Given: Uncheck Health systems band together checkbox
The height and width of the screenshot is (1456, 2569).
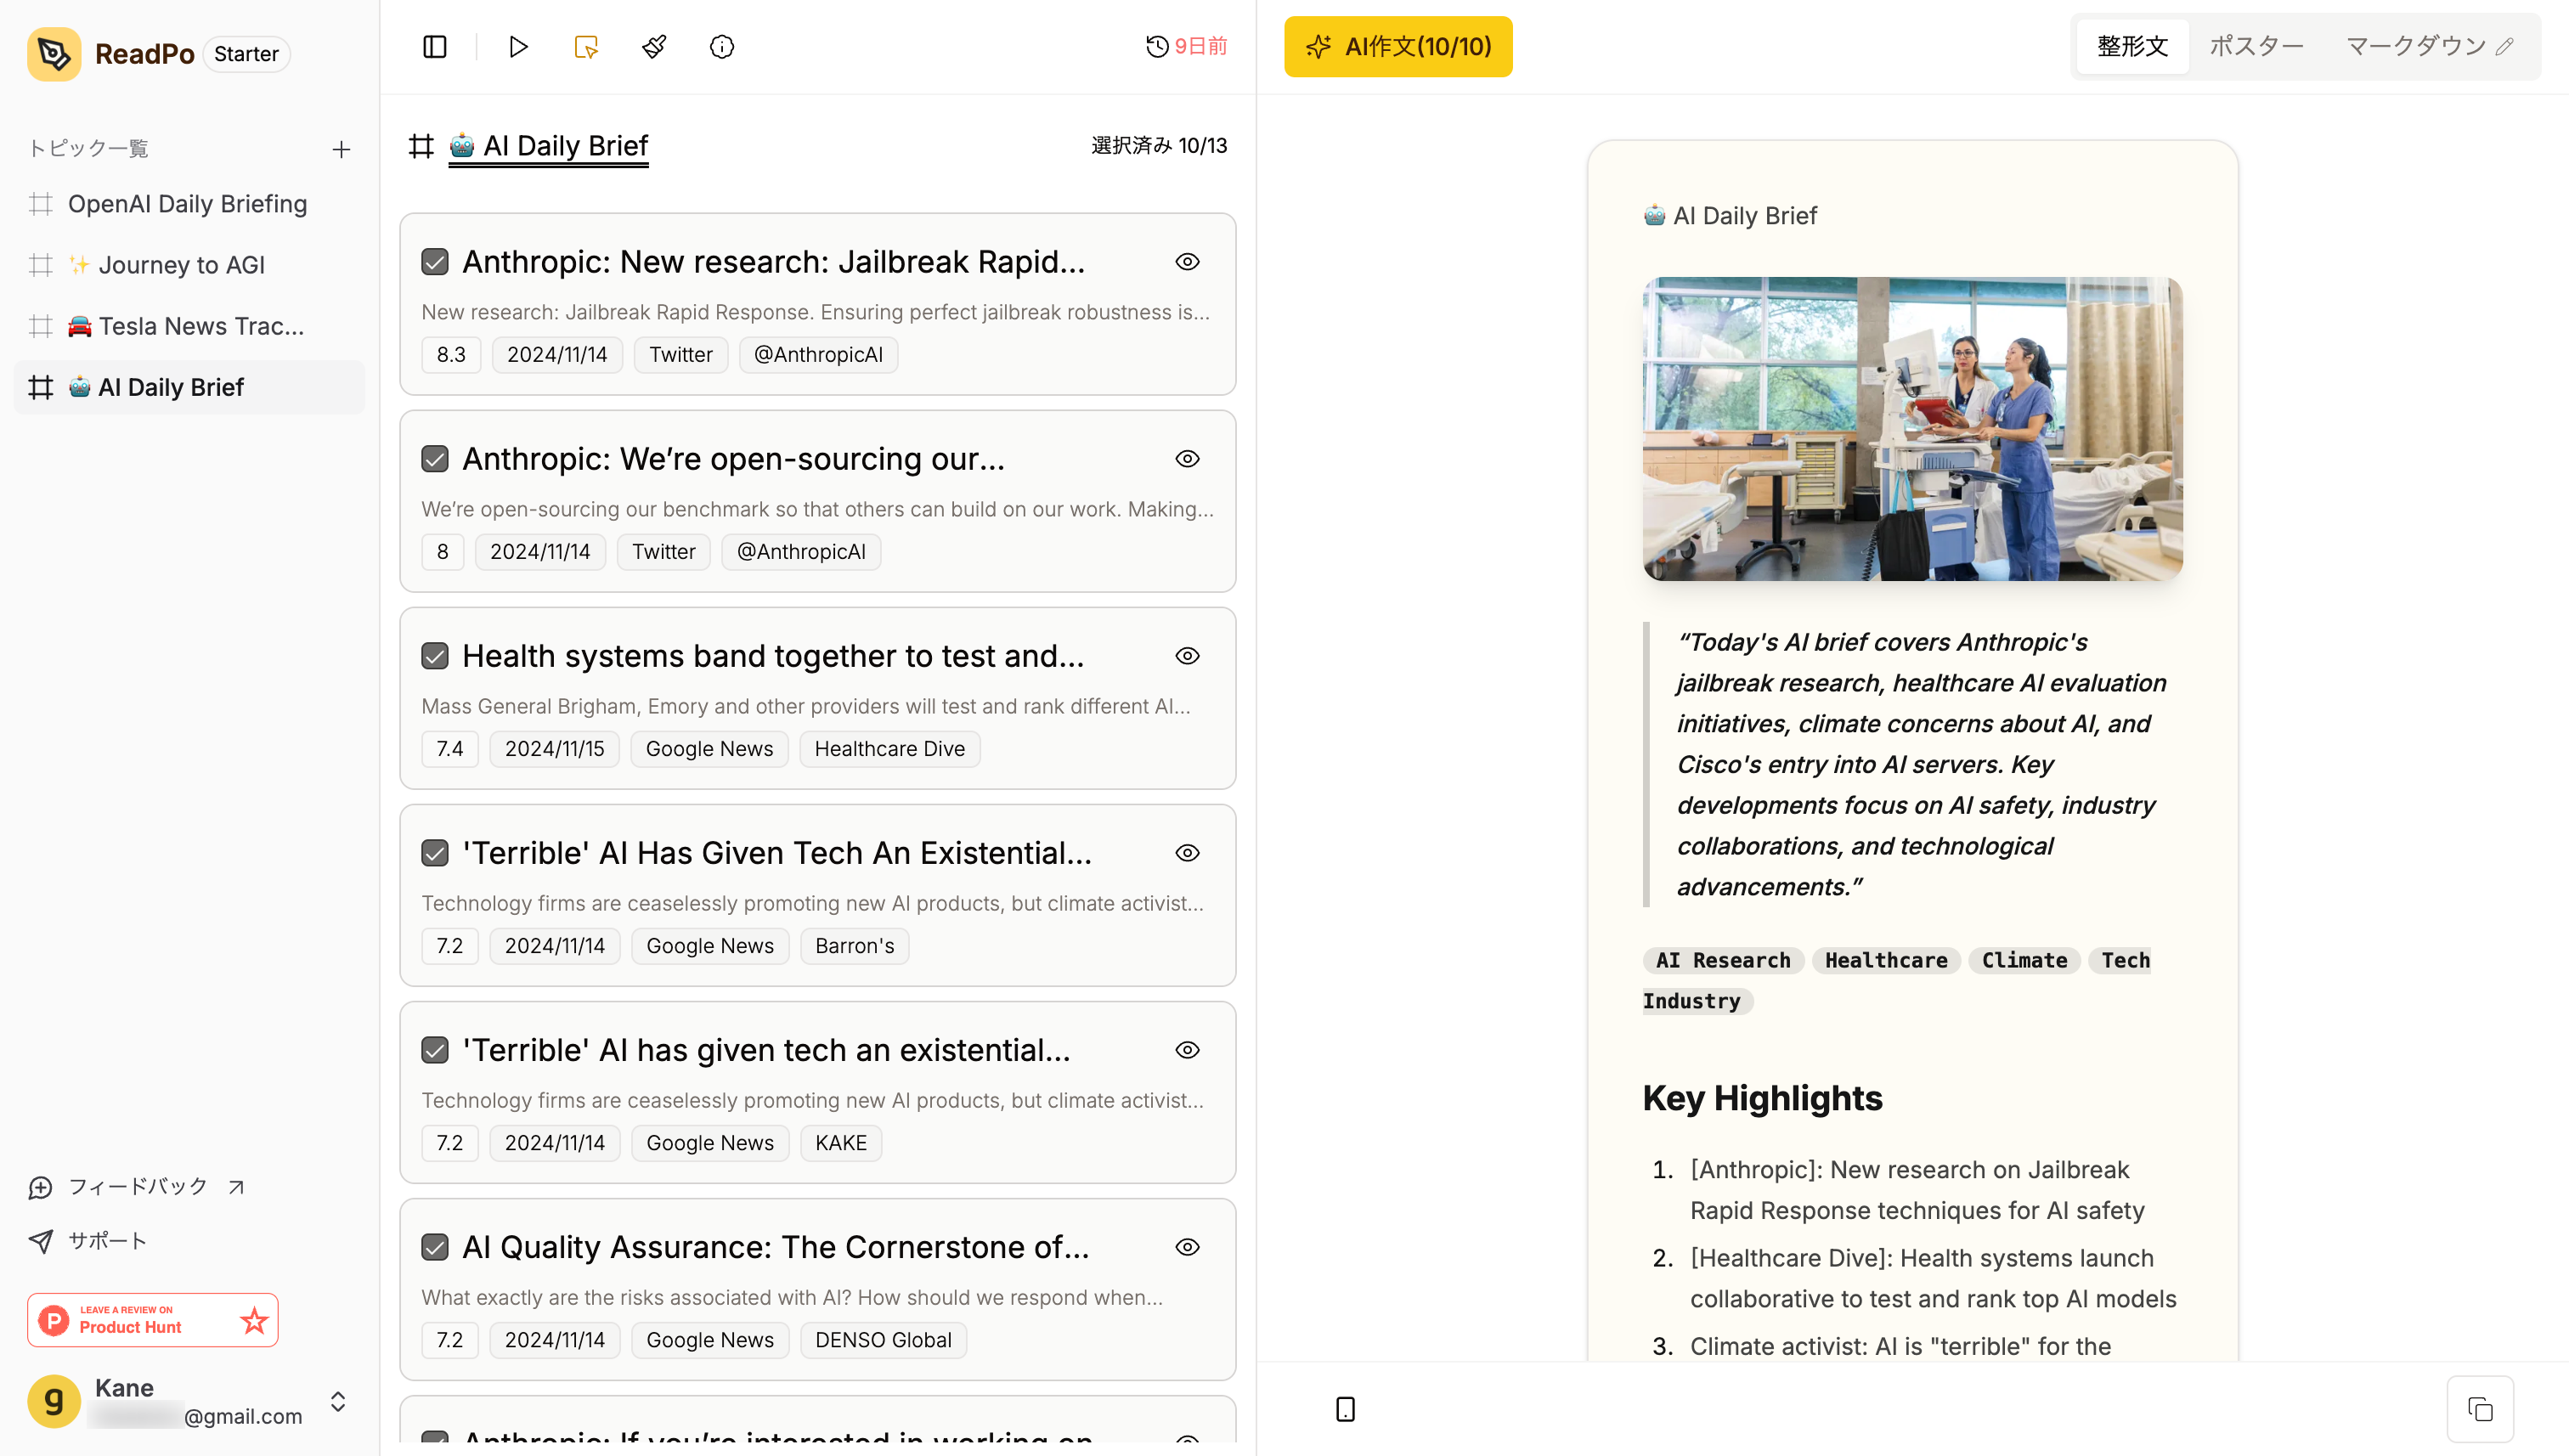Looking at the screenshot, I should 435,656.
